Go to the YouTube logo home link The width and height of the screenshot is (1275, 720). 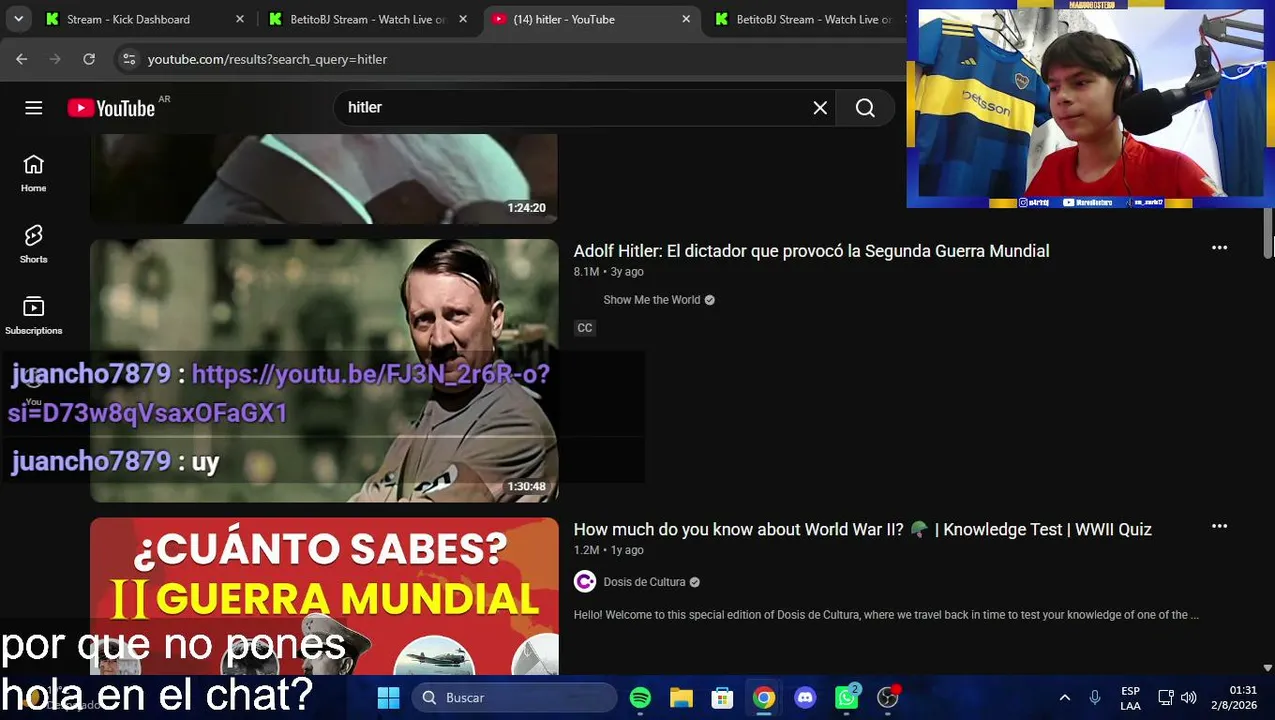tap(111, 108)
